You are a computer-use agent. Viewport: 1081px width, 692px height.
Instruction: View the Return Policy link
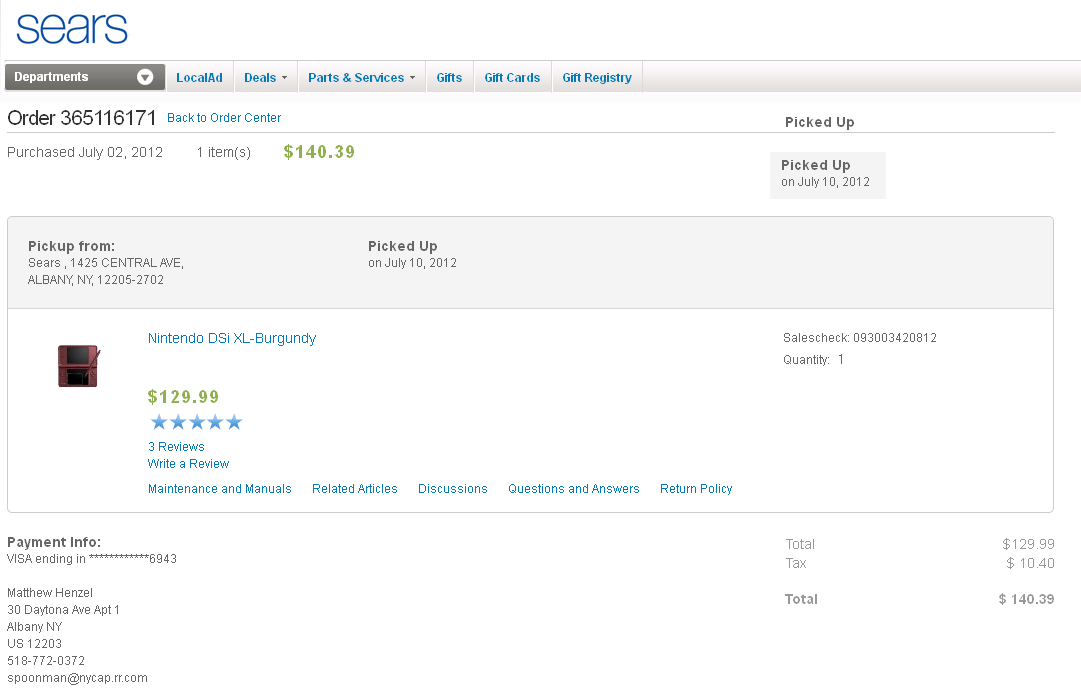(x=696, y=489)
